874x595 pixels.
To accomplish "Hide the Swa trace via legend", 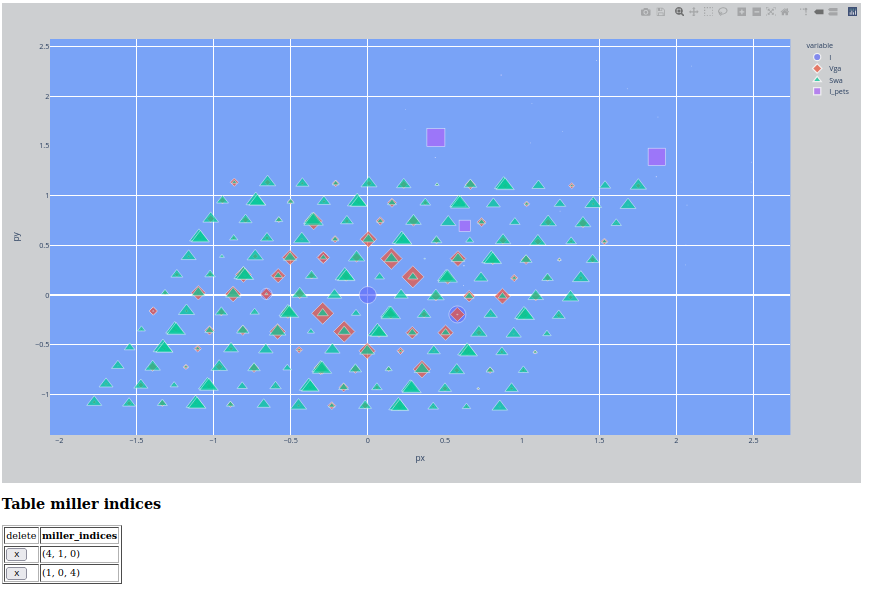I will [x=828, y=80].
